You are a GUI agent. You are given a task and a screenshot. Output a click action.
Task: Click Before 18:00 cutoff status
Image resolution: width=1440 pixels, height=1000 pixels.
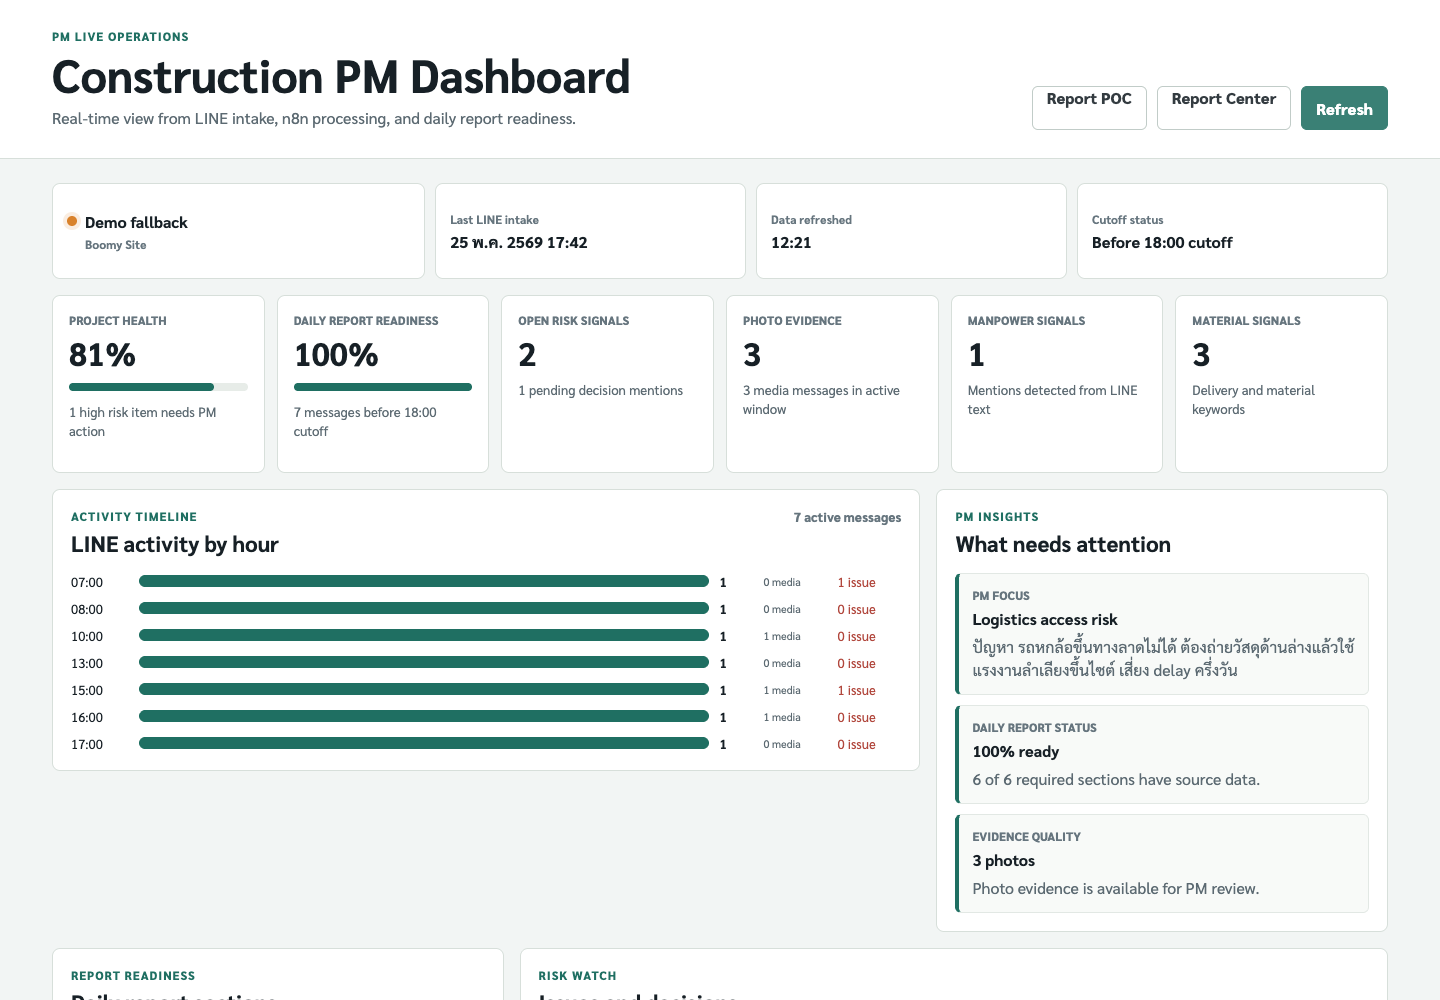click(1162, 243)
